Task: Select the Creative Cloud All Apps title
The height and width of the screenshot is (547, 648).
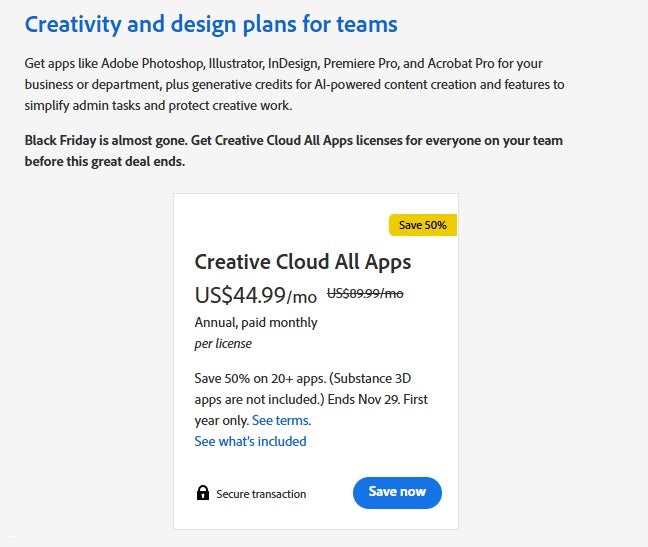Action: [303, 262]
